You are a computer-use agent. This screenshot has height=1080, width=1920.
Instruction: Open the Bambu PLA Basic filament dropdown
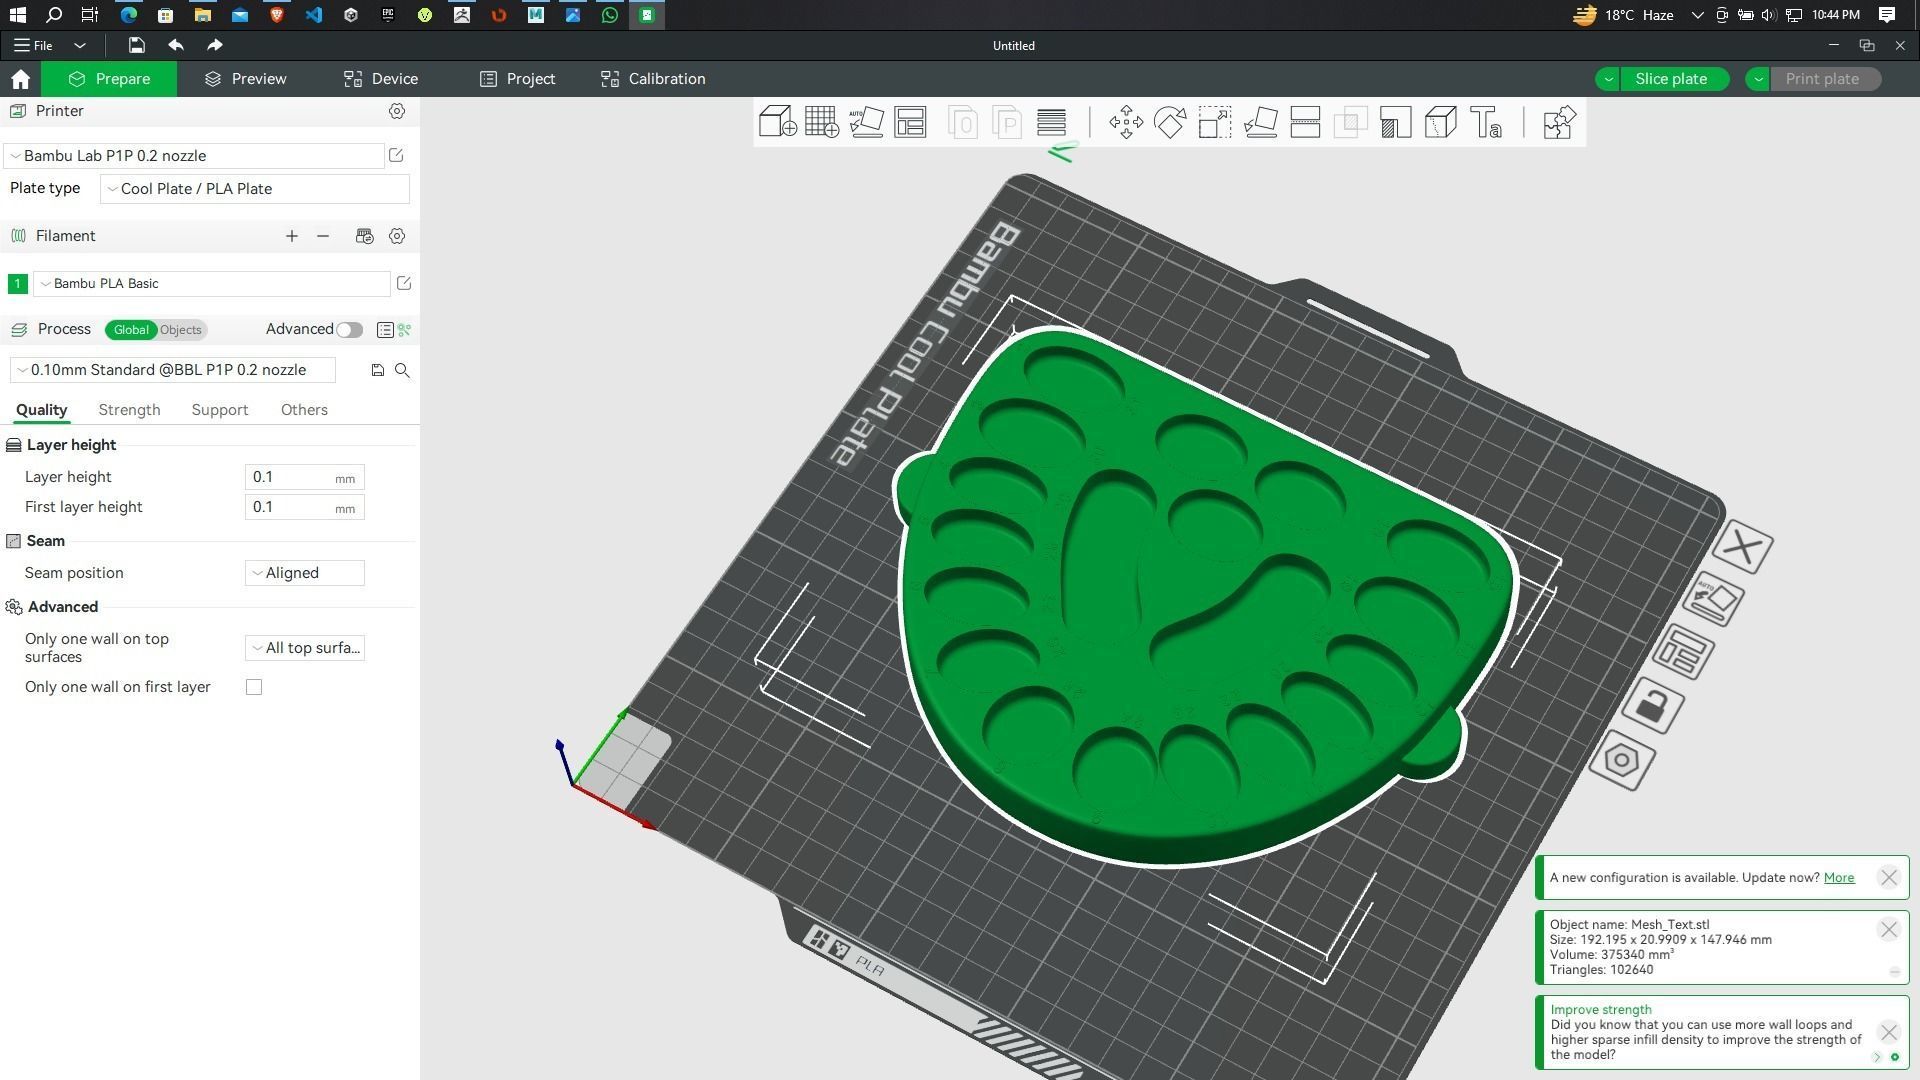(x=212, y=284)
